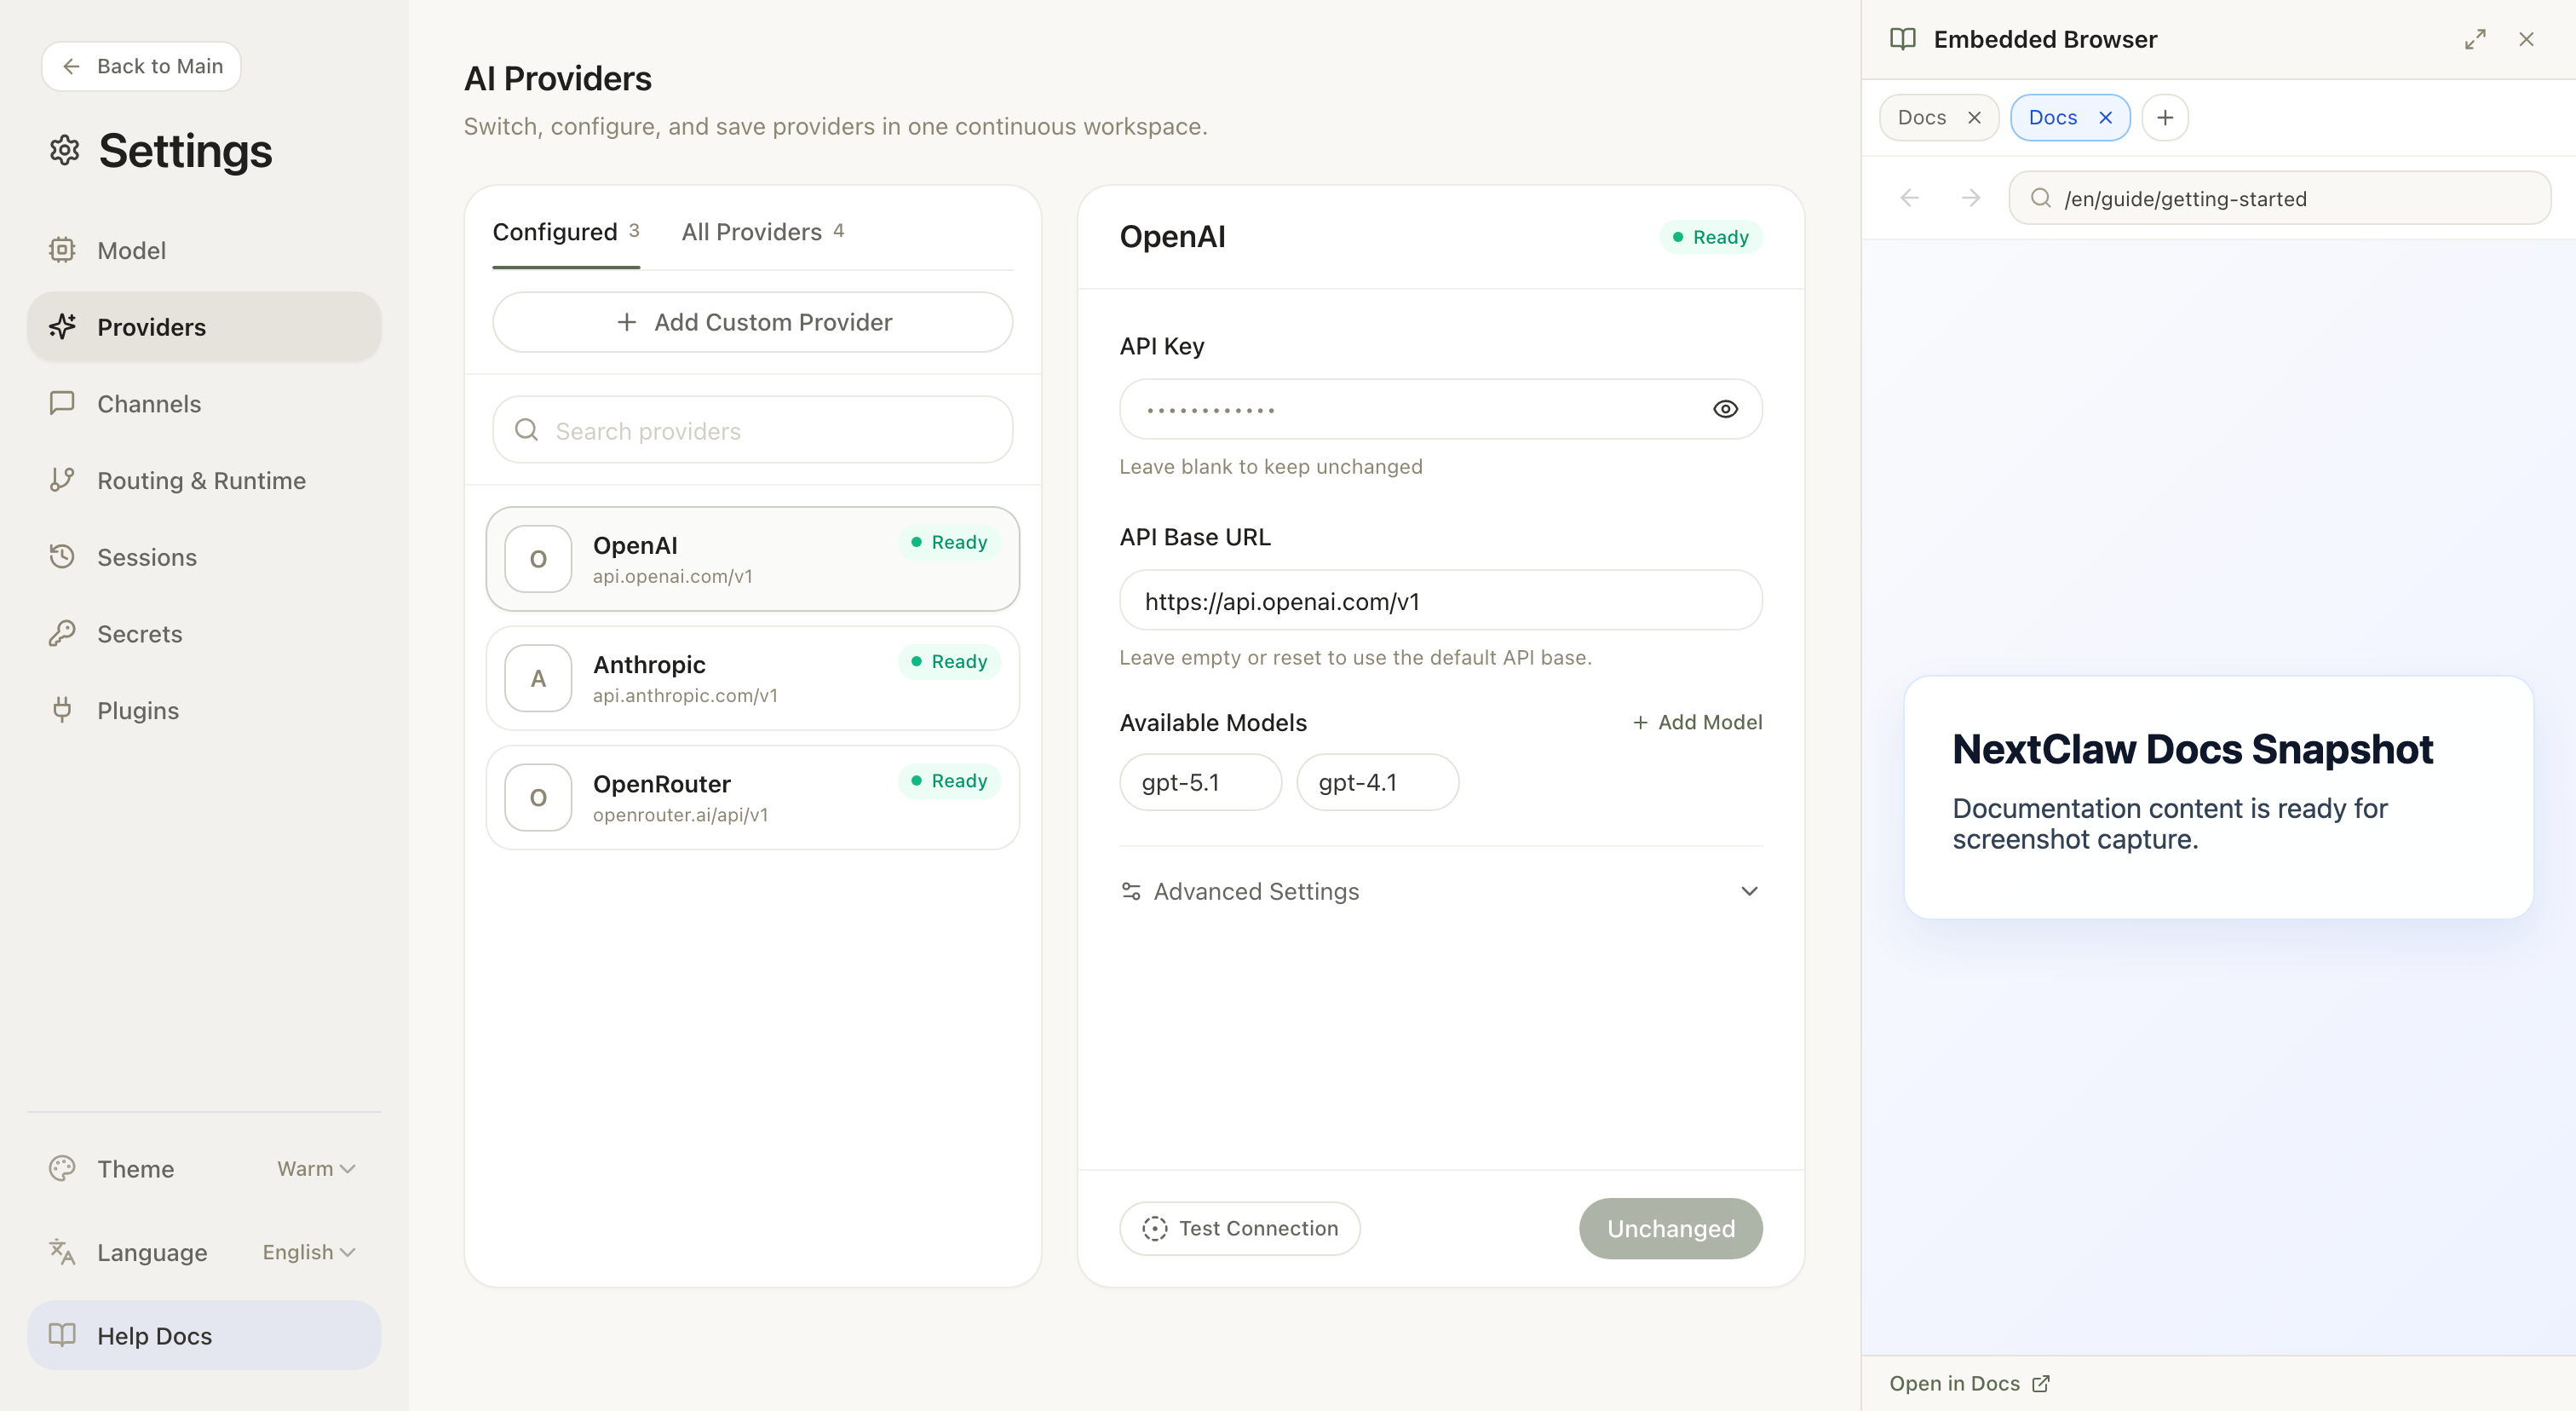Open Channels via its chat bubble icon
Image resolution: width=2576 pixels, height=1411 pixels.
[x=62, y=403]
